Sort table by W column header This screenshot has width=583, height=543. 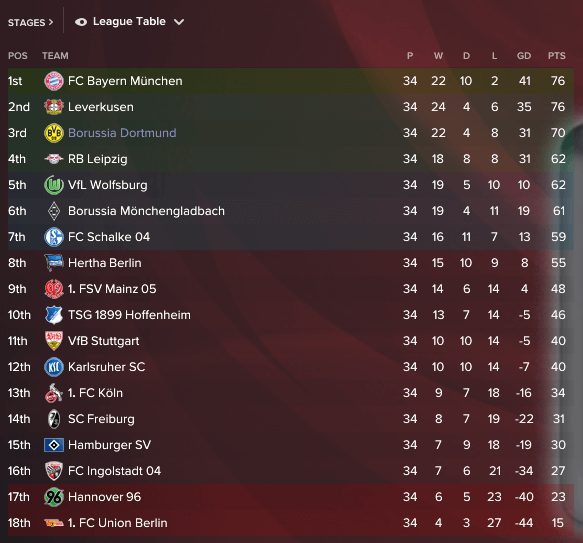click(438, 56)
